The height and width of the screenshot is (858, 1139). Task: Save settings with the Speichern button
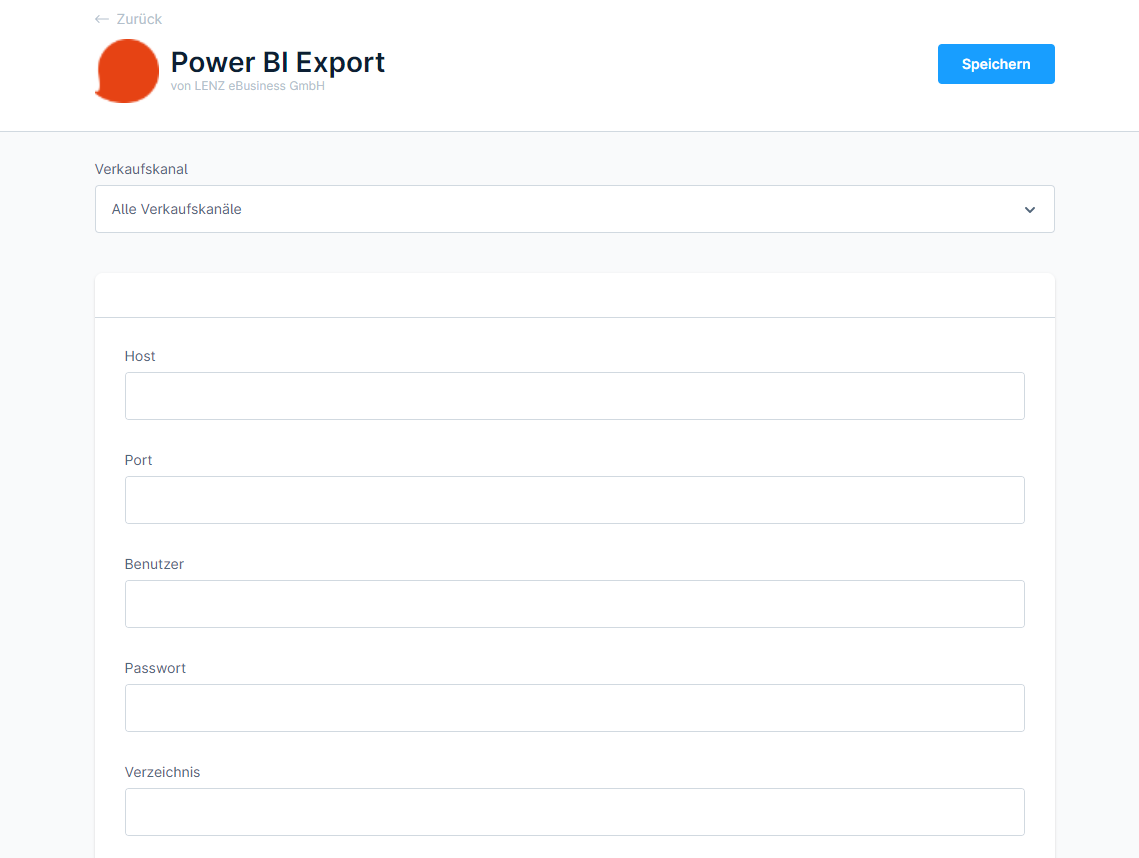[995, 64]
